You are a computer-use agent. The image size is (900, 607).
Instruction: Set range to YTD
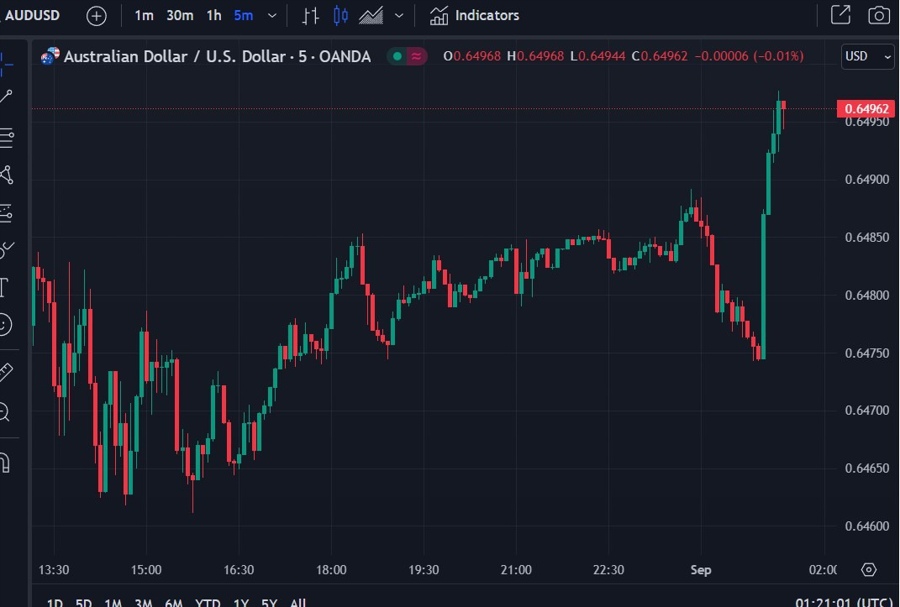pos(208,602)
